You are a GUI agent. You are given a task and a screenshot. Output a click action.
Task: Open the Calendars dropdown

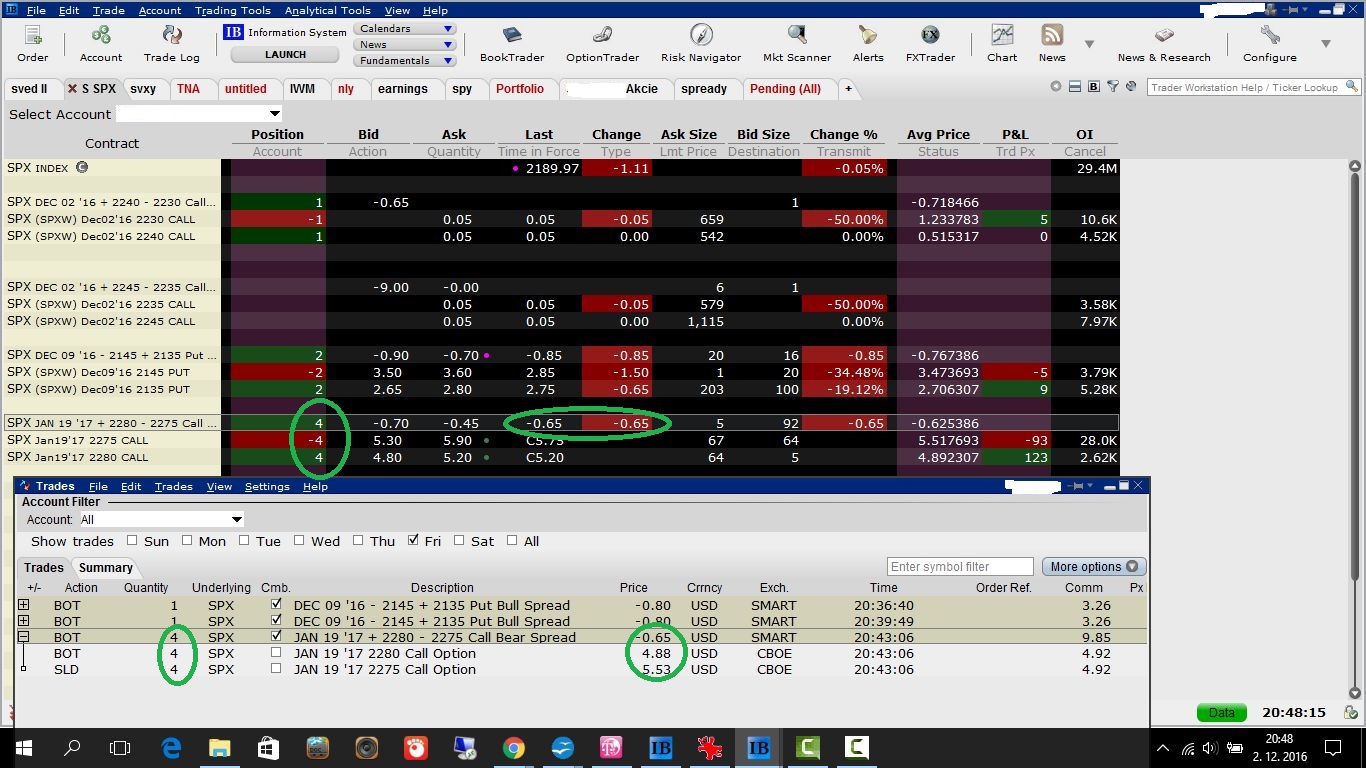point(405,29)
